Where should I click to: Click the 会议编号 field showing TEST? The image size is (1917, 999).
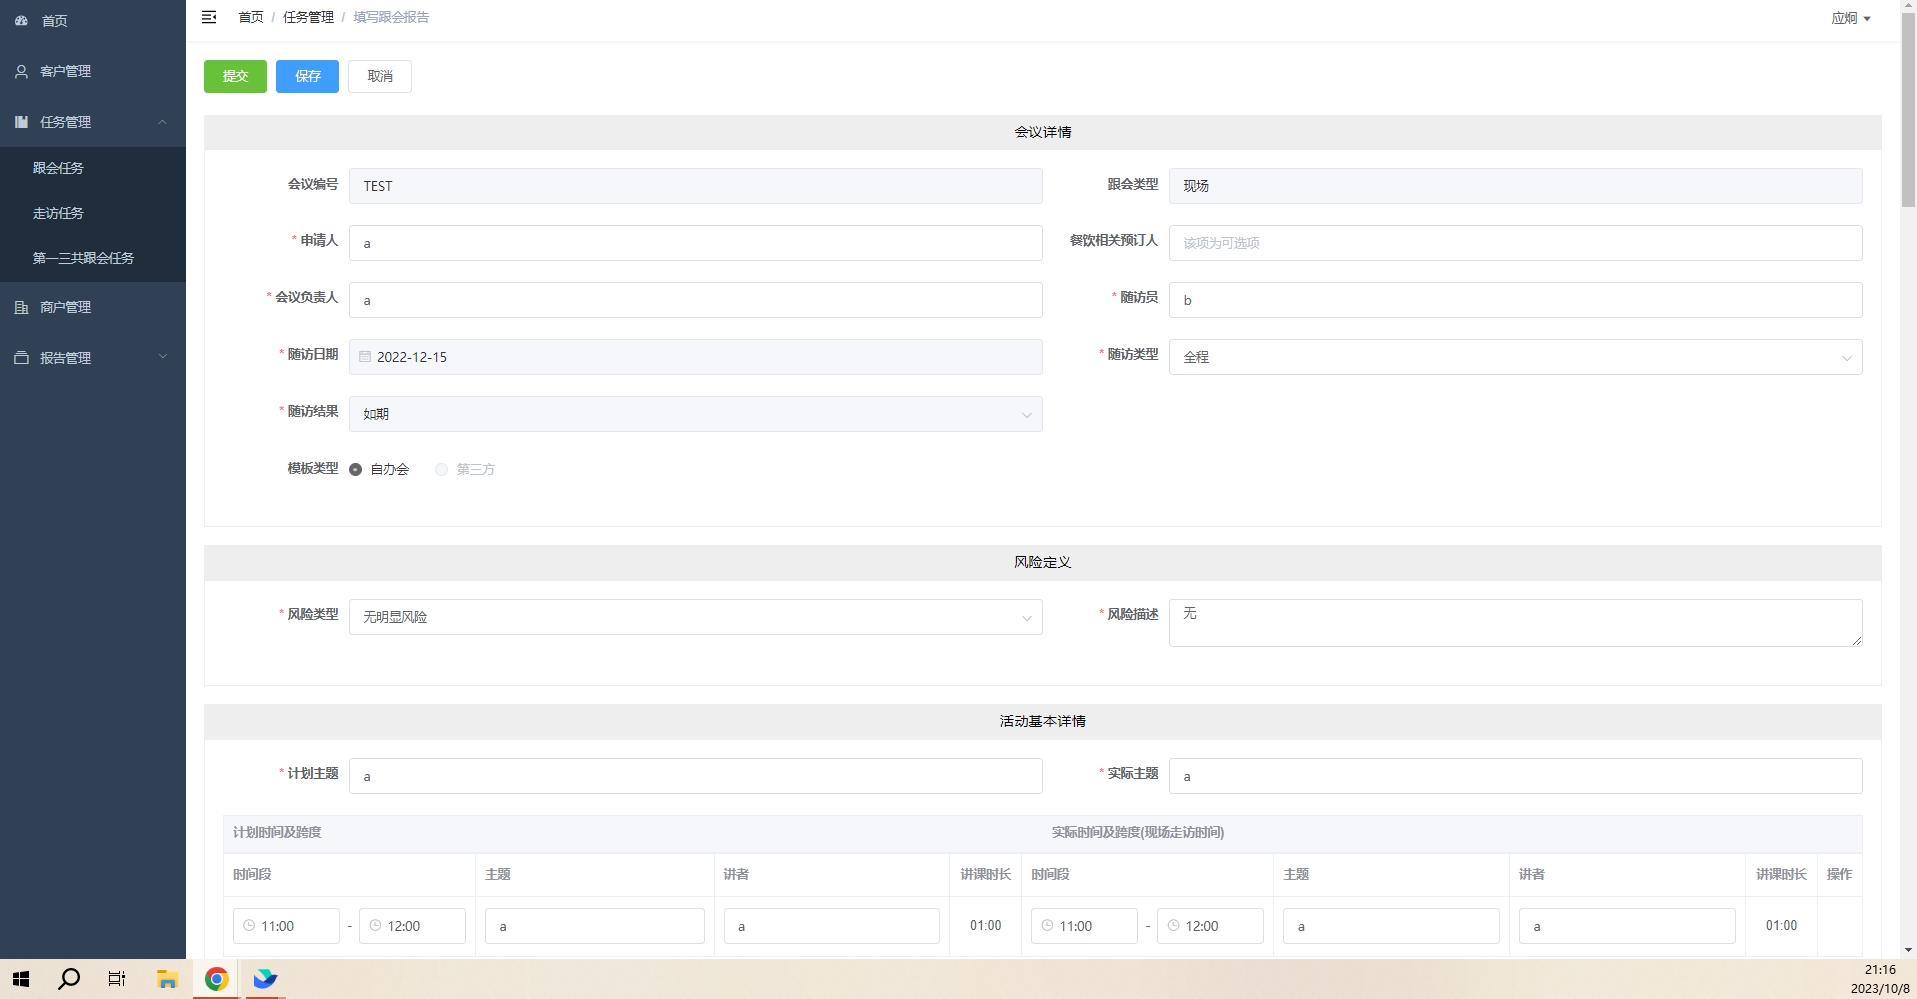tap(695, 186)
